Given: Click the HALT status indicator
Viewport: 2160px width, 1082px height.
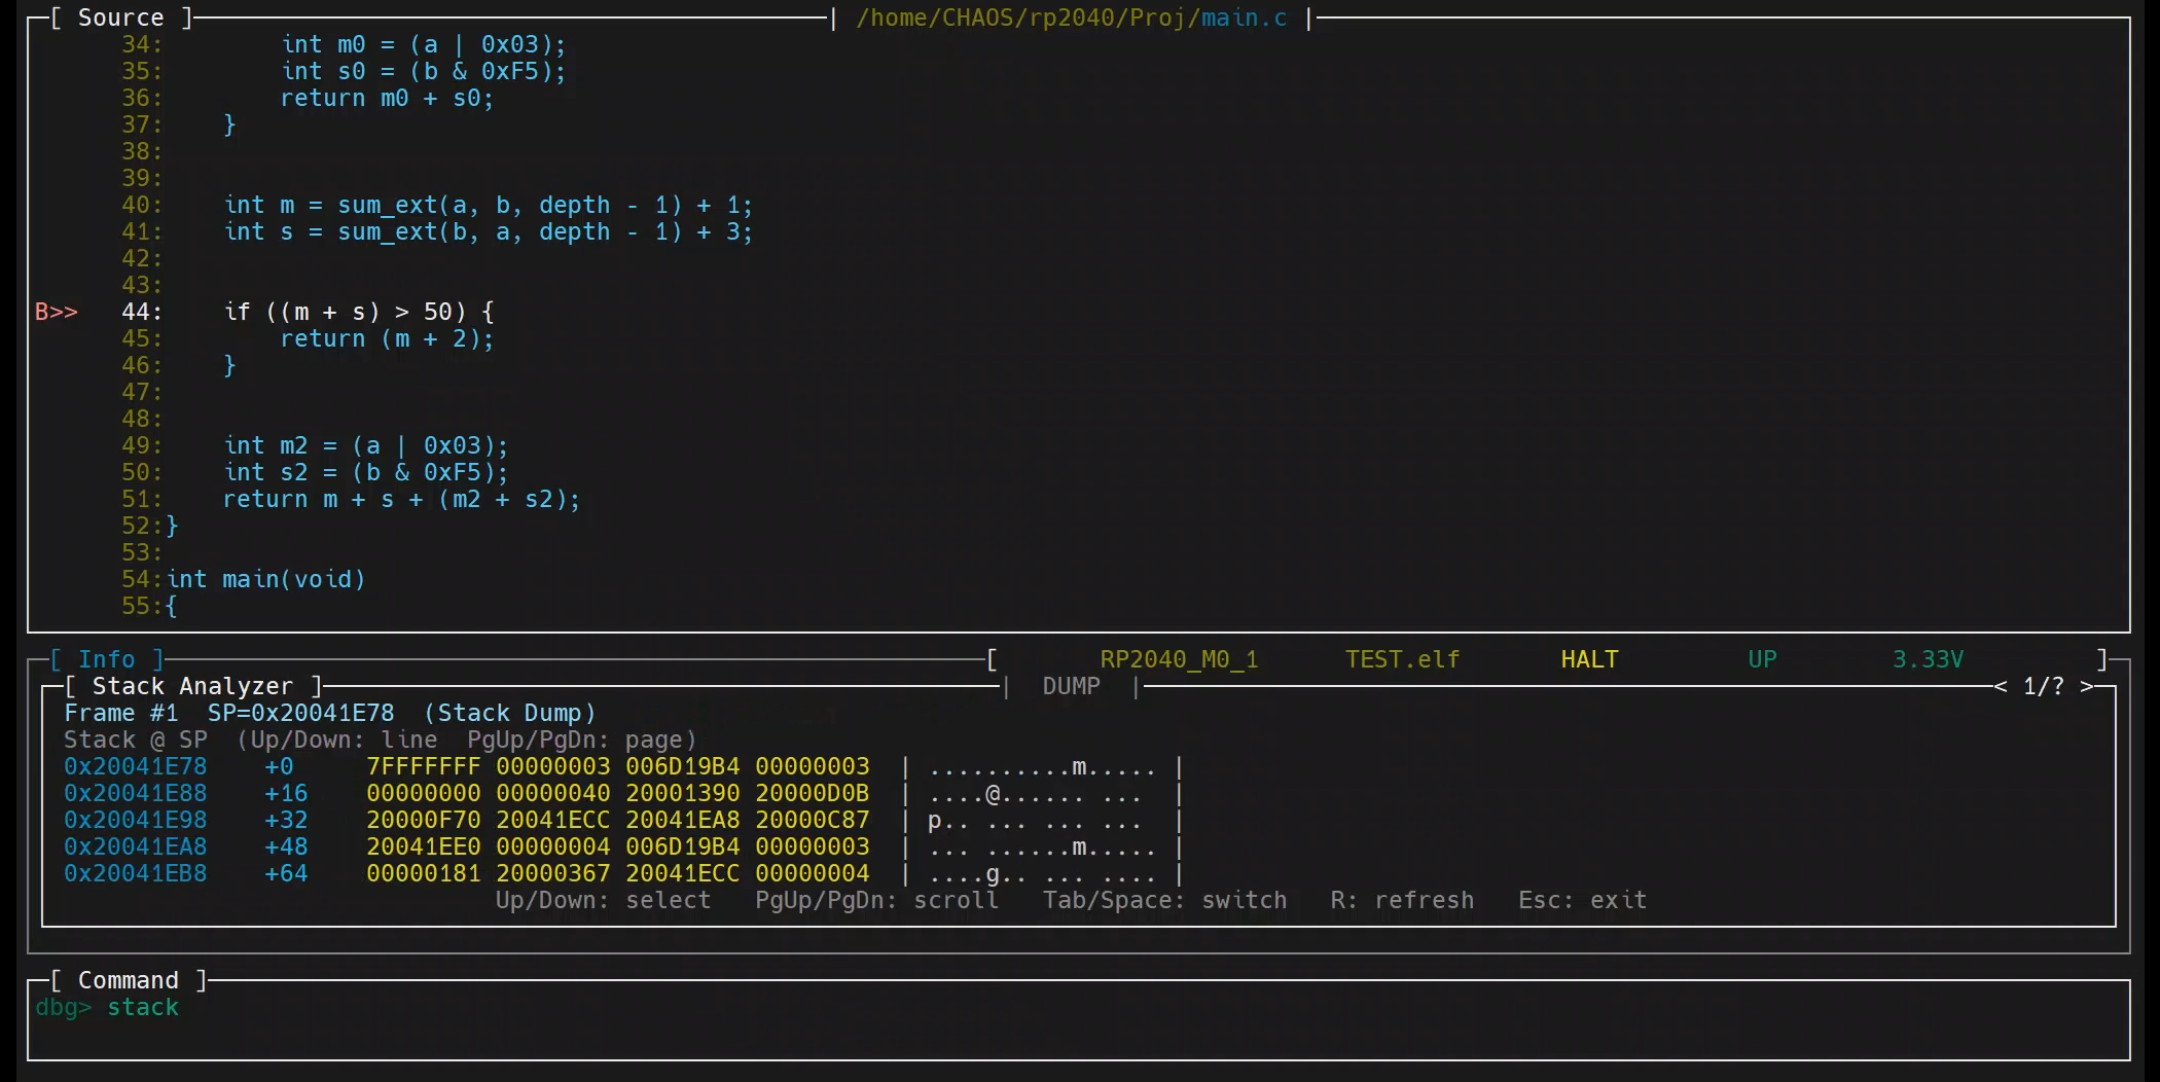Looking at the screenshot, I should (1589, 660).
